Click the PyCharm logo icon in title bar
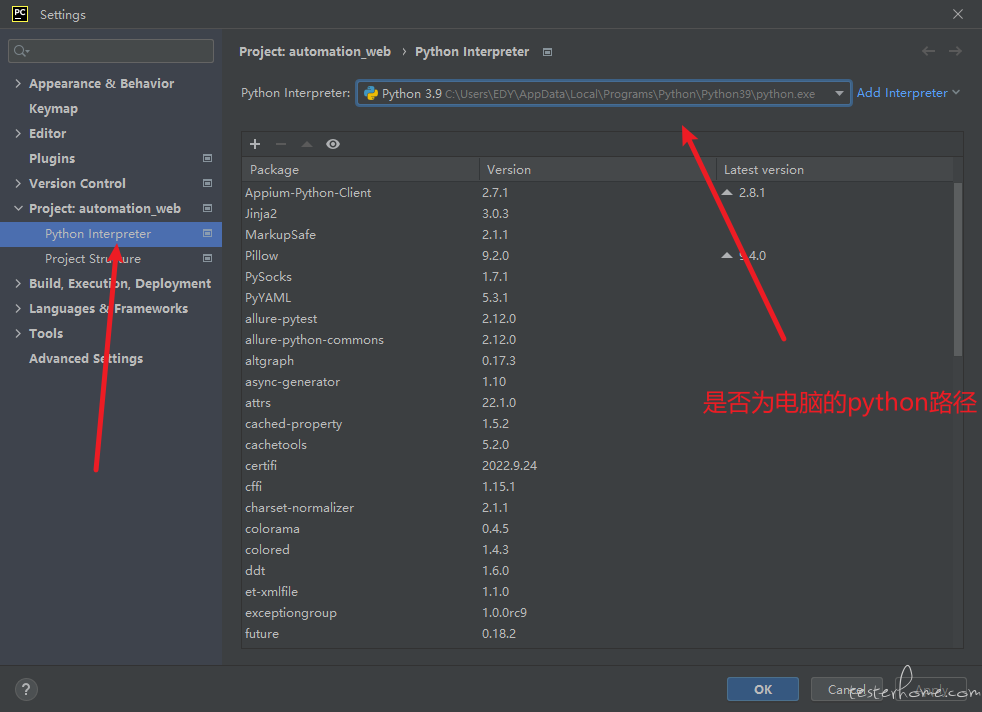Viewport: 982px width, 712px height. [20, 14]
